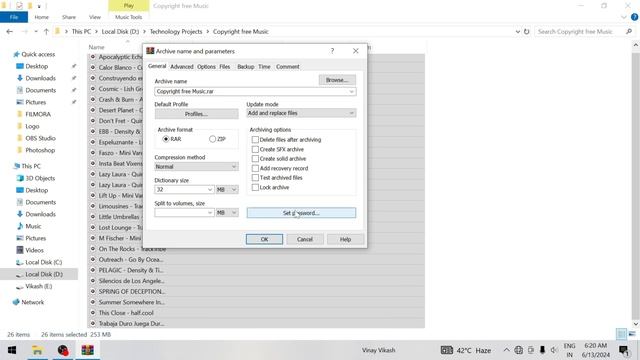This screenshot has width=640, height=360.
Task: Click the dialog Help button
Action: (x=345, y=239)
